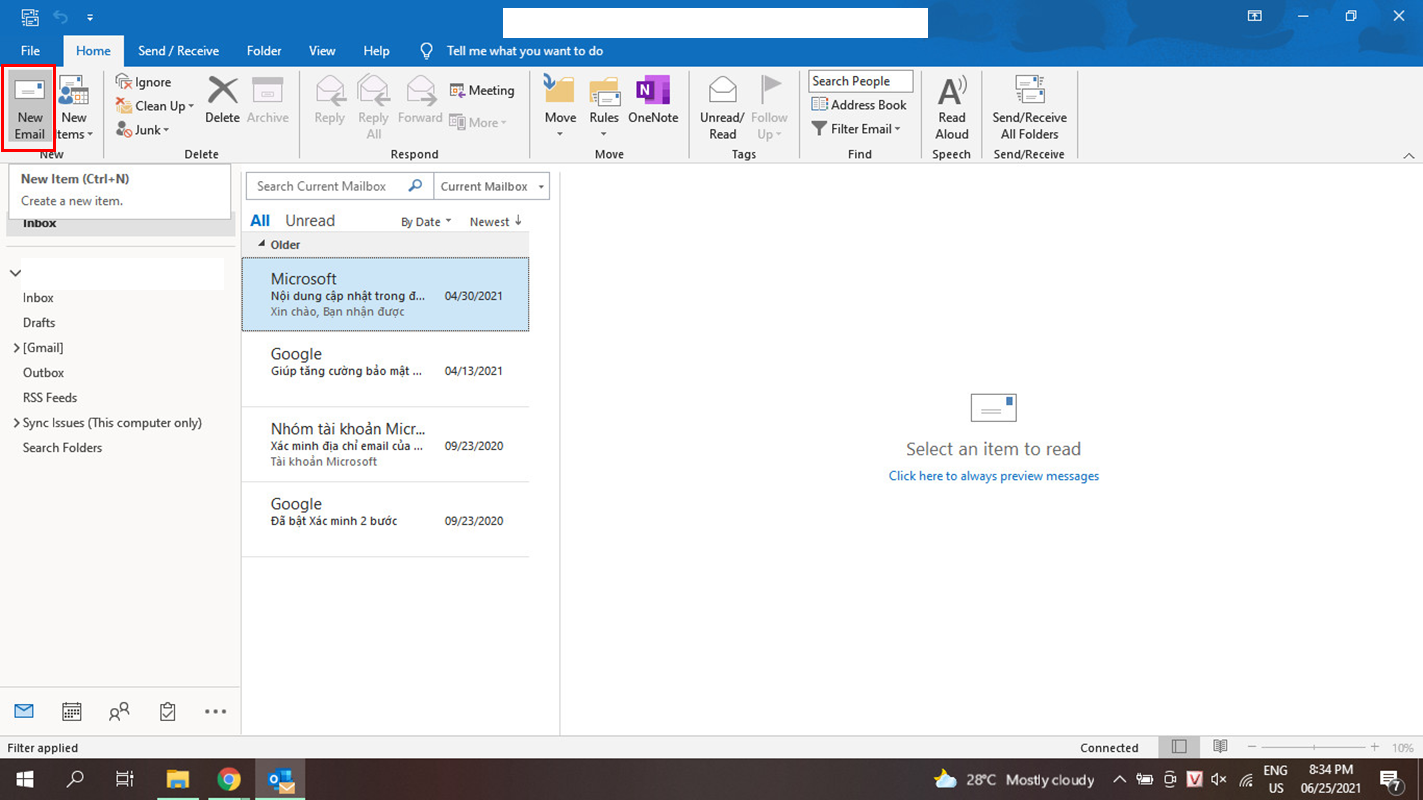Expand the [Gmail] folder
This screenshot has height=800, width=1423.
pos(16,348)
